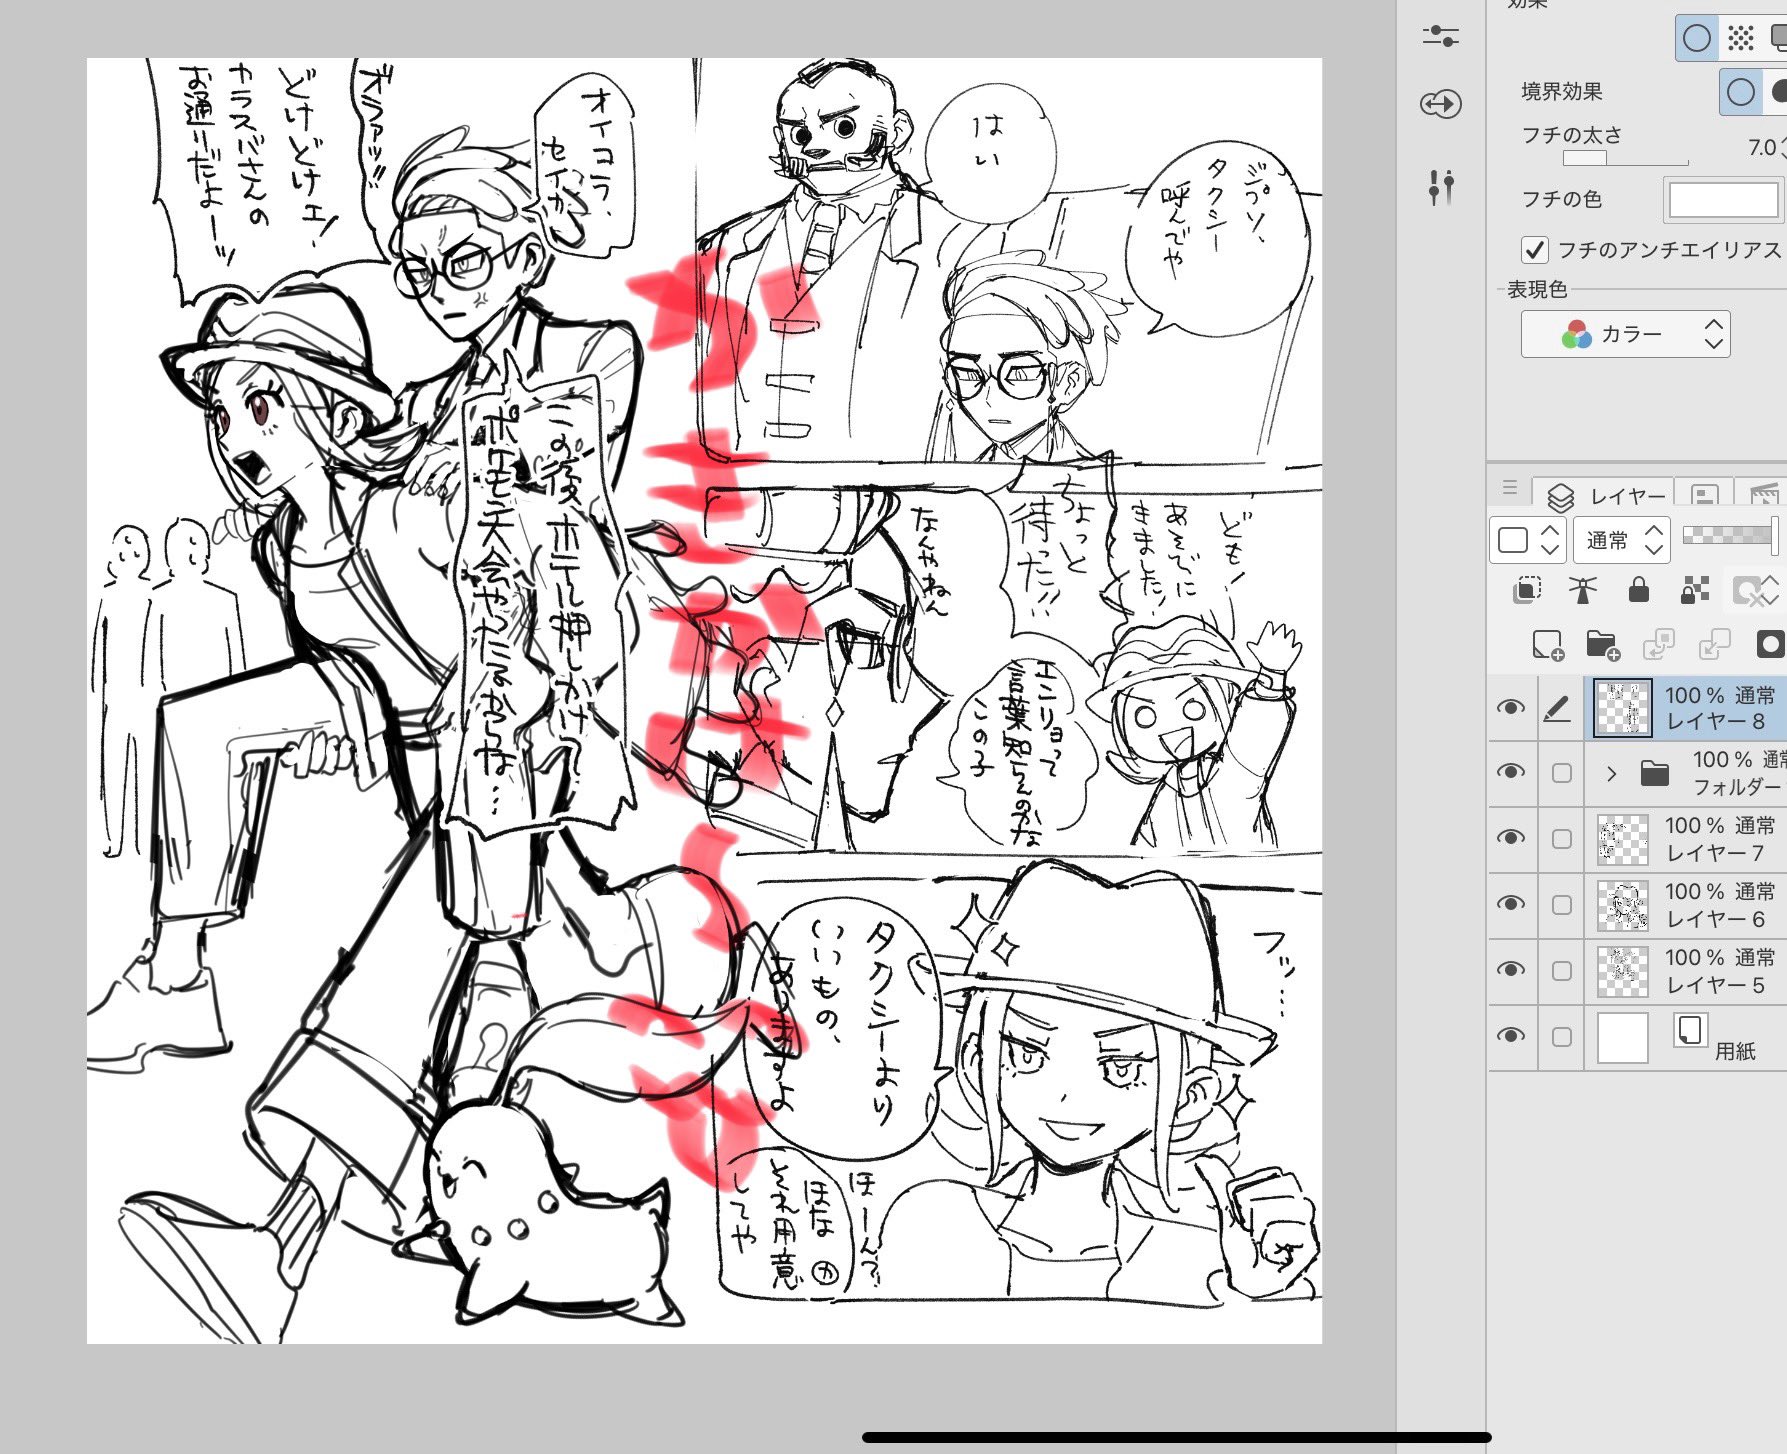
Task: Click the create layer mask icon
Action: pyautogui.click(x=1768, y=645)
